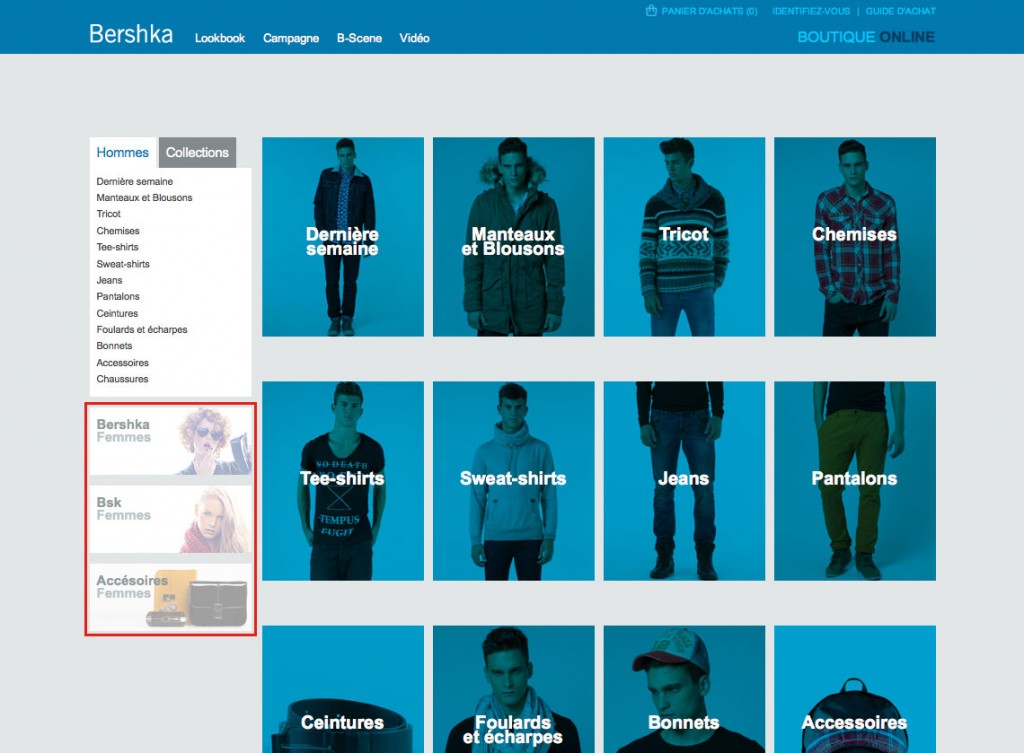Choose the Bonnets category tile
1024x753 pixels.
pyautogui.click(x=684, y=689)
